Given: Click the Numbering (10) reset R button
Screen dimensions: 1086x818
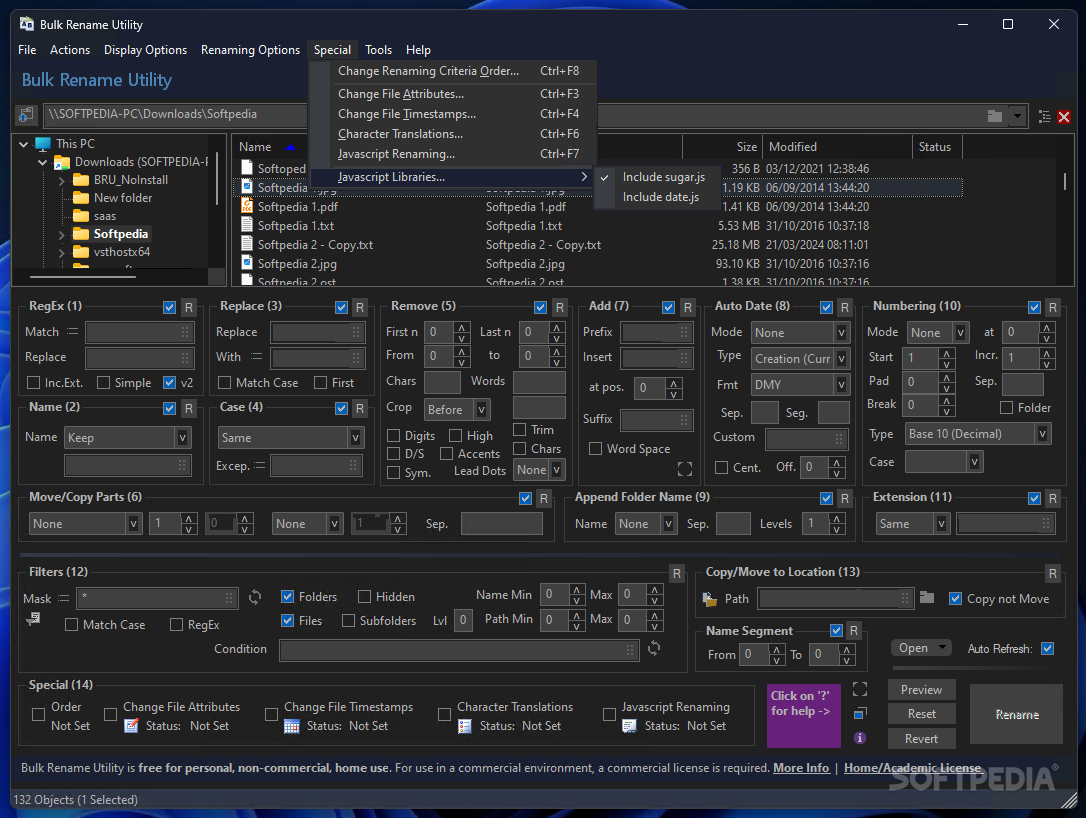Looking at the screenshot, I should tap(1052, 308).
